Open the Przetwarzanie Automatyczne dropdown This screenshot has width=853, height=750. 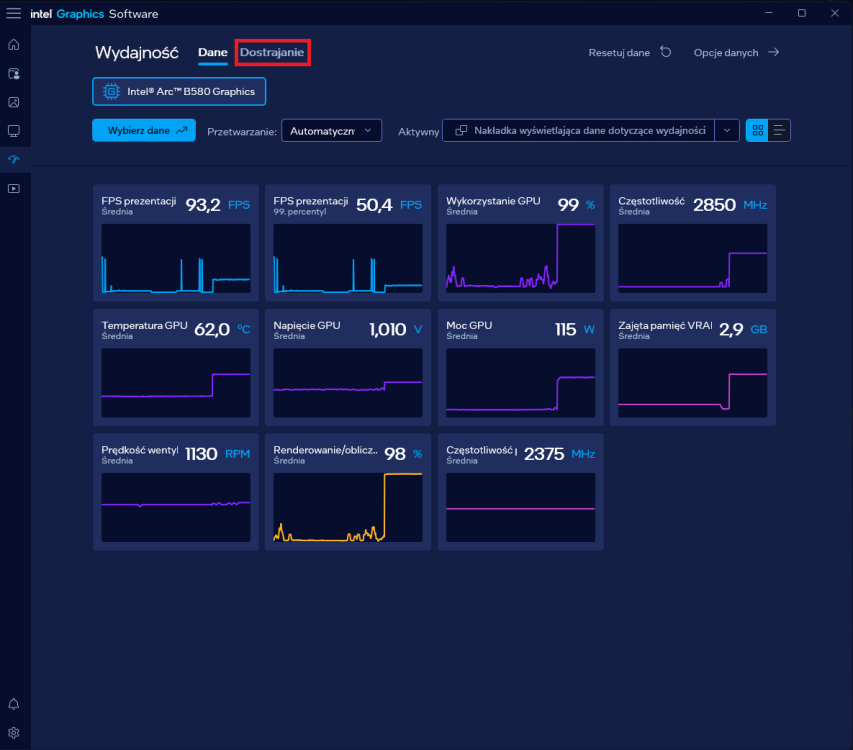(331, 131)
